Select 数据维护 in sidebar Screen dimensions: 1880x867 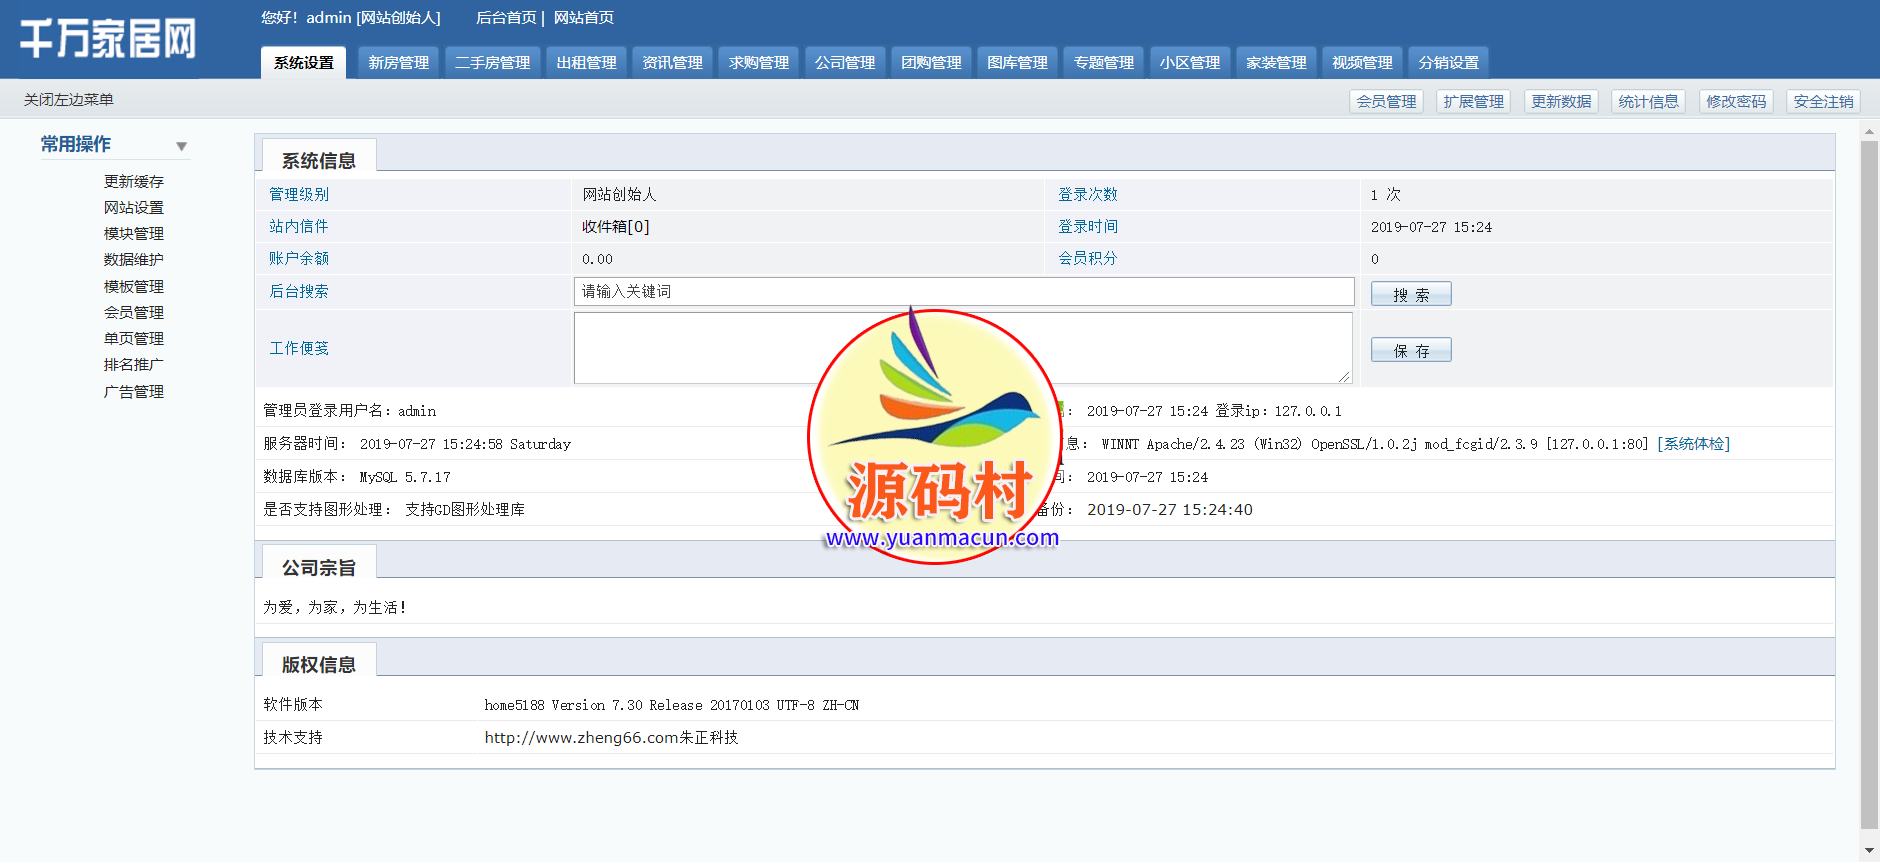coord(134,260)
